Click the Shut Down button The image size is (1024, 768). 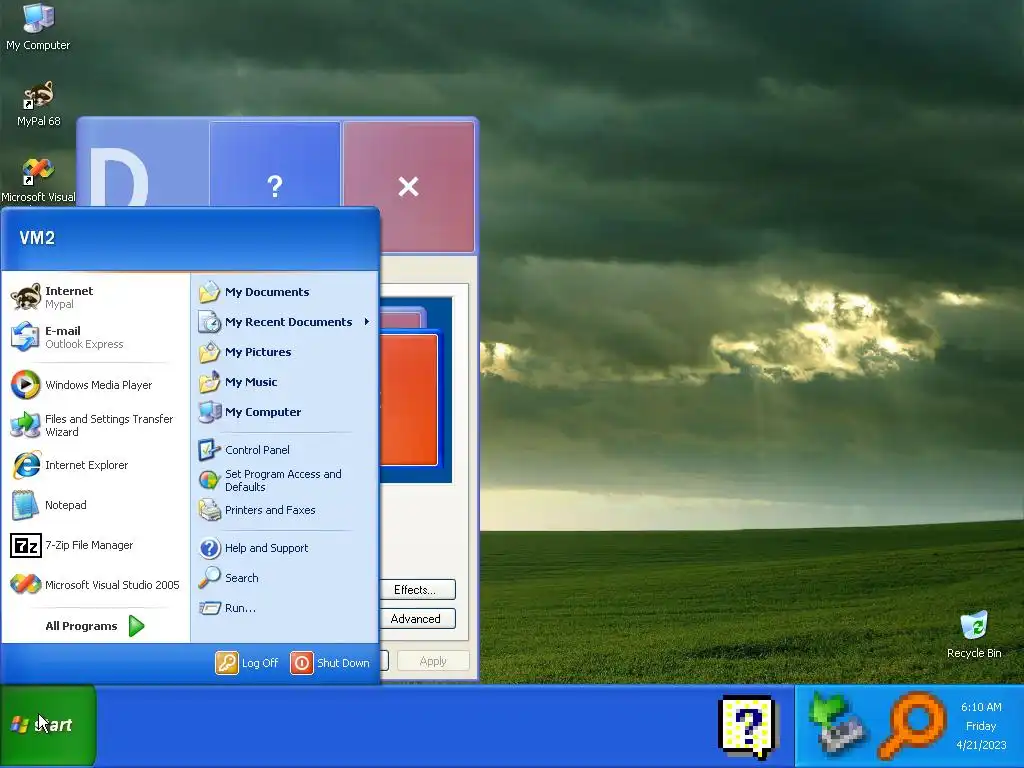[330, 663]
